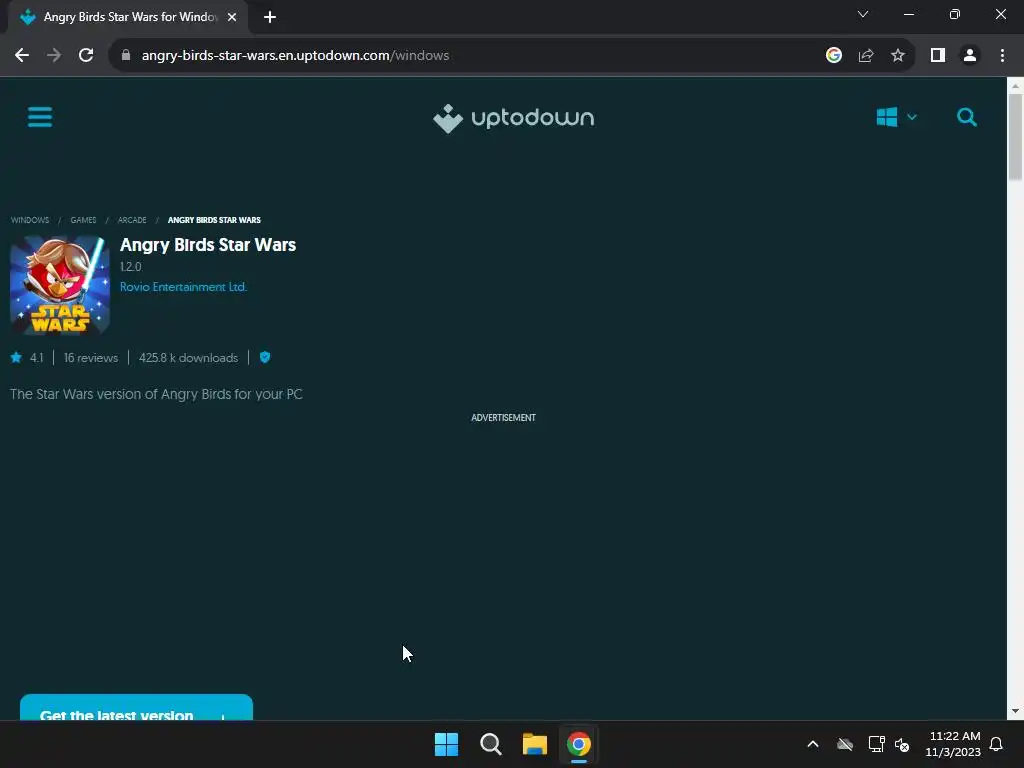Click the muted volume tray icon

[902, 744]
